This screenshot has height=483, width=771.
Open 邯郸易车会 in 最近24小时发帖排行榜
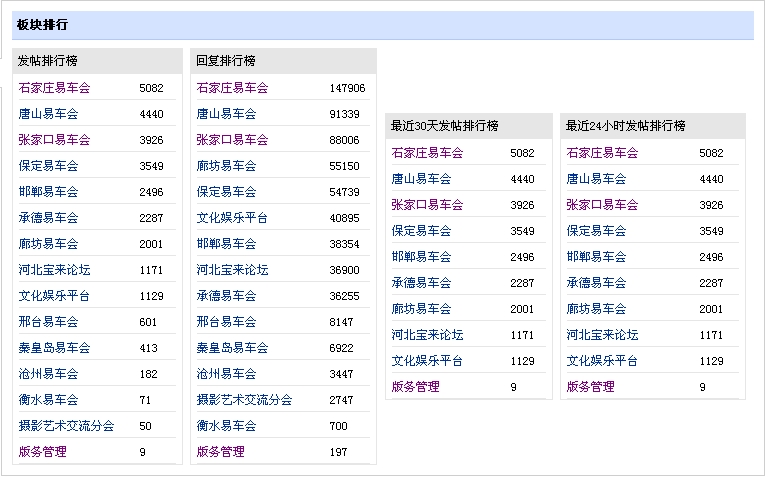597,257
